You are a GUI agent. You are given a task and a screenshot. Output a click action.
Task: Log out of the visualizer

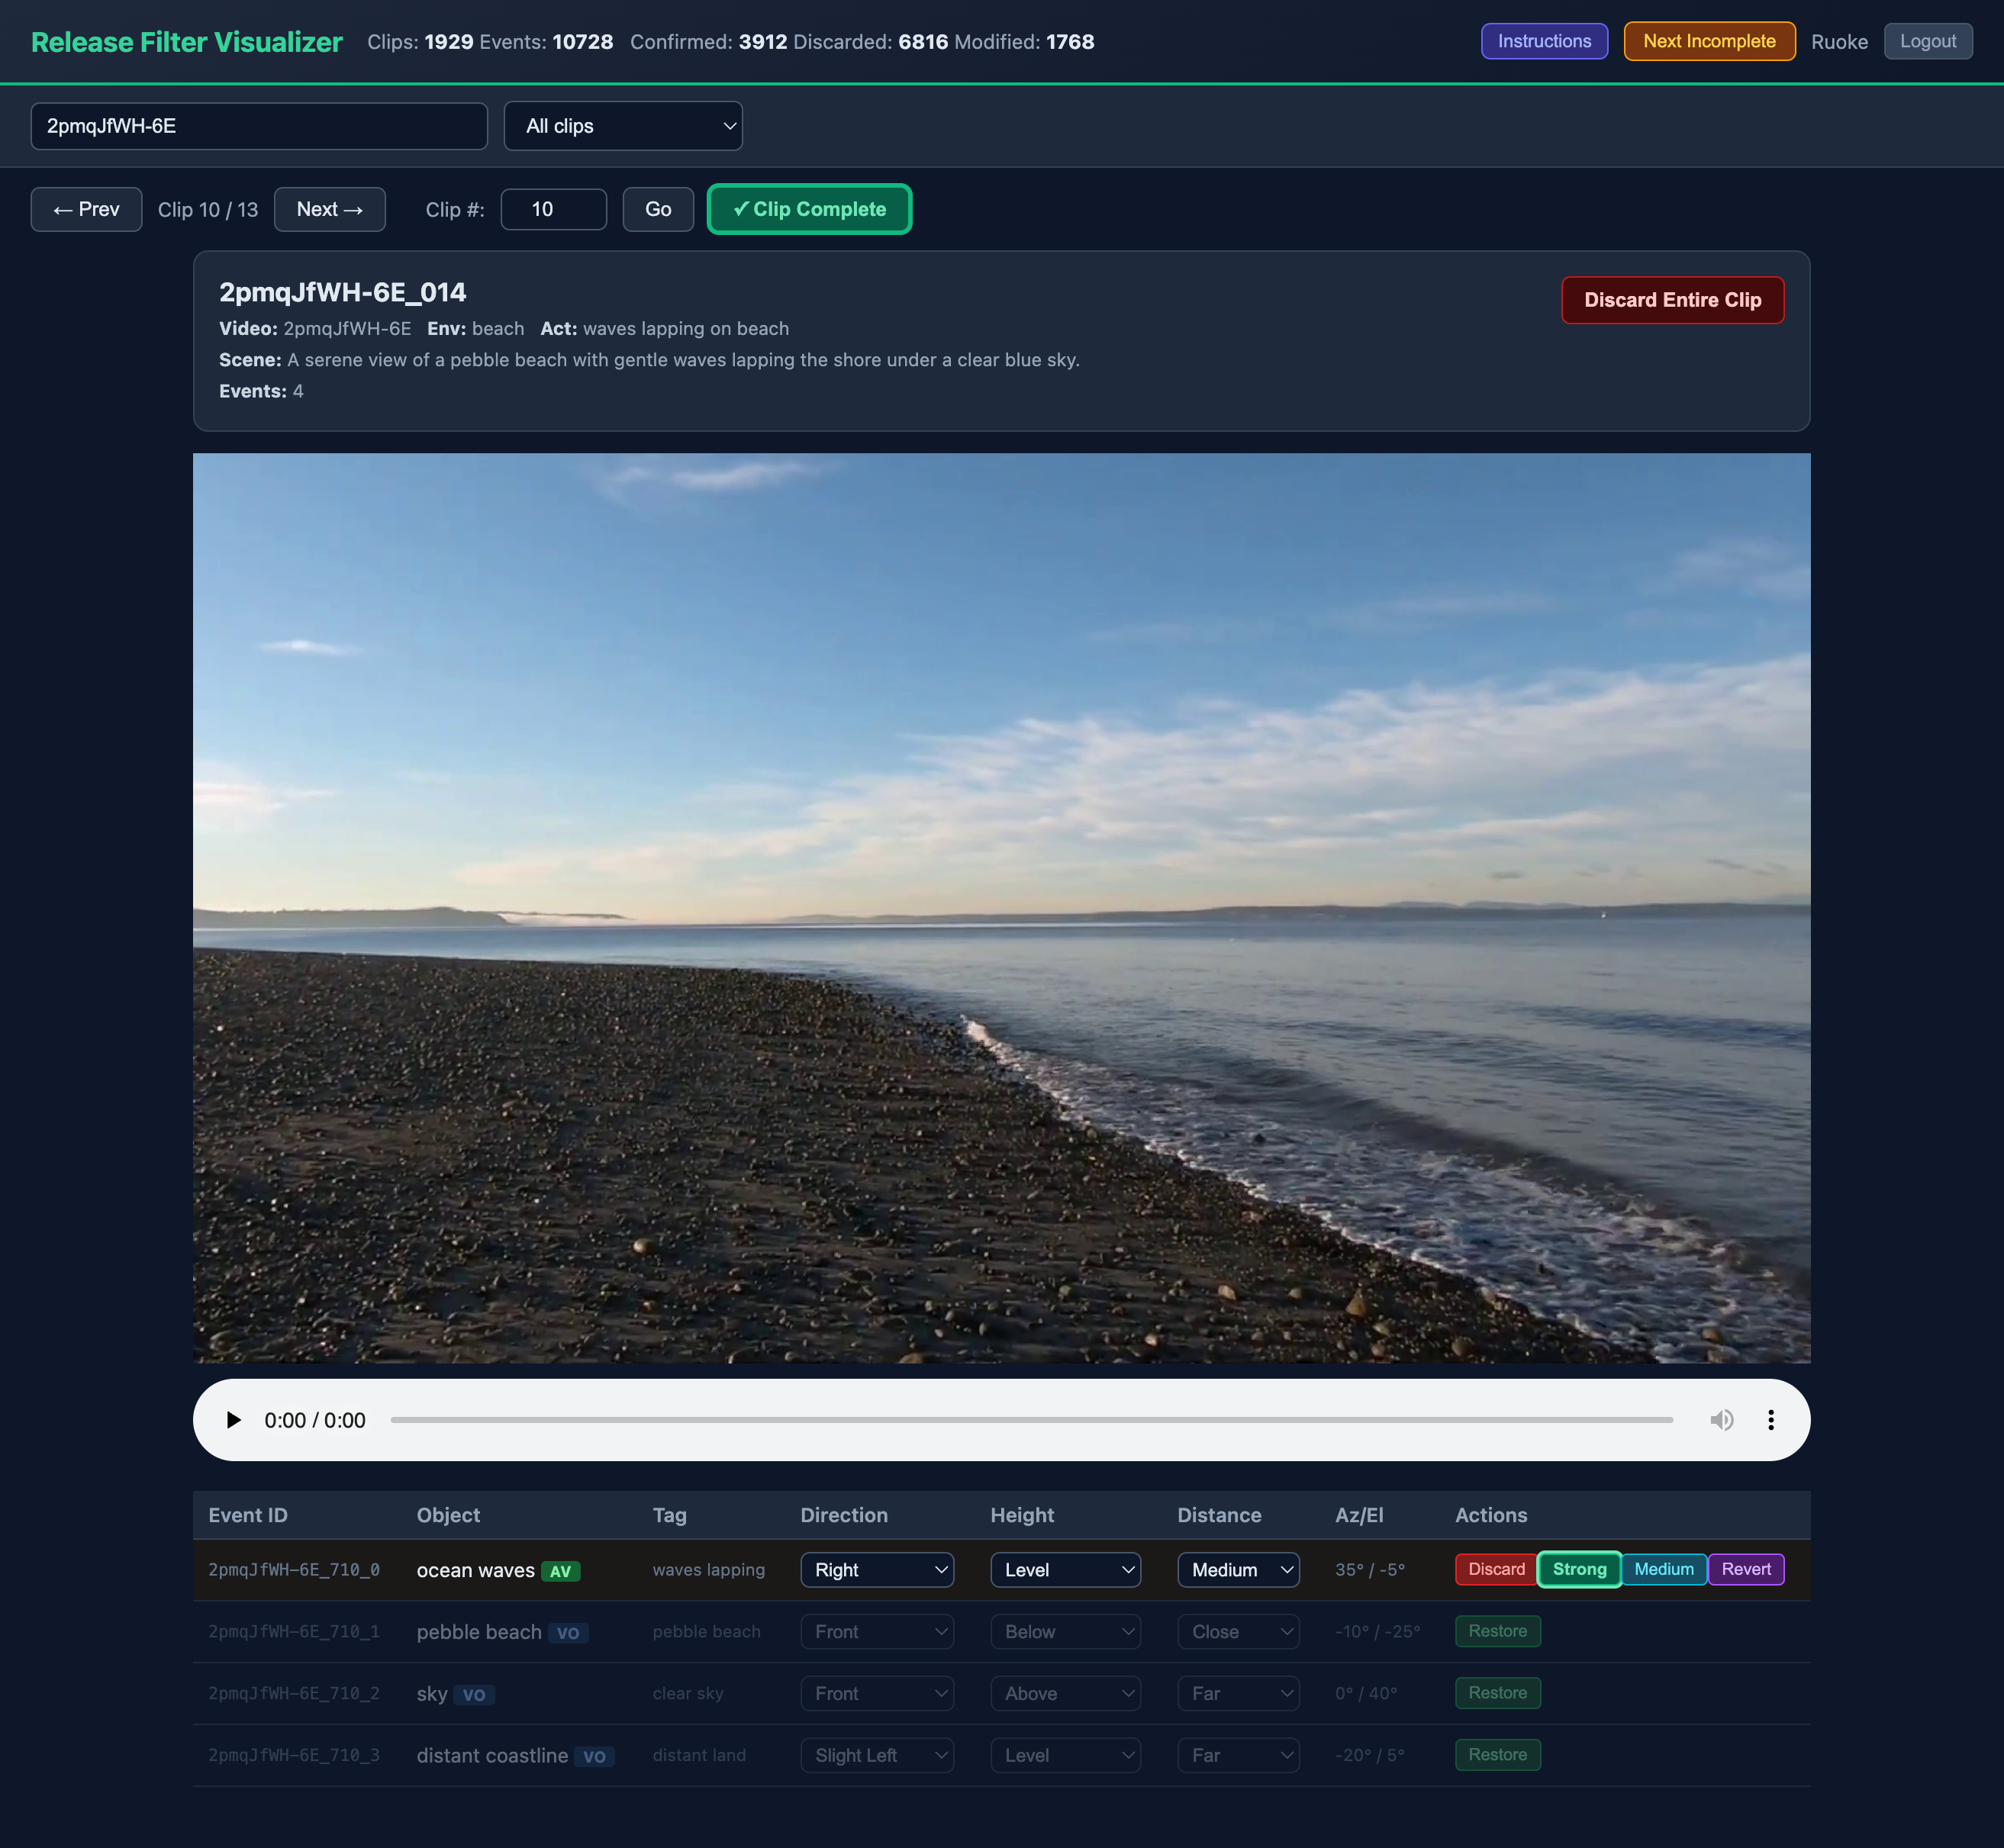(x=1928, y=41)
